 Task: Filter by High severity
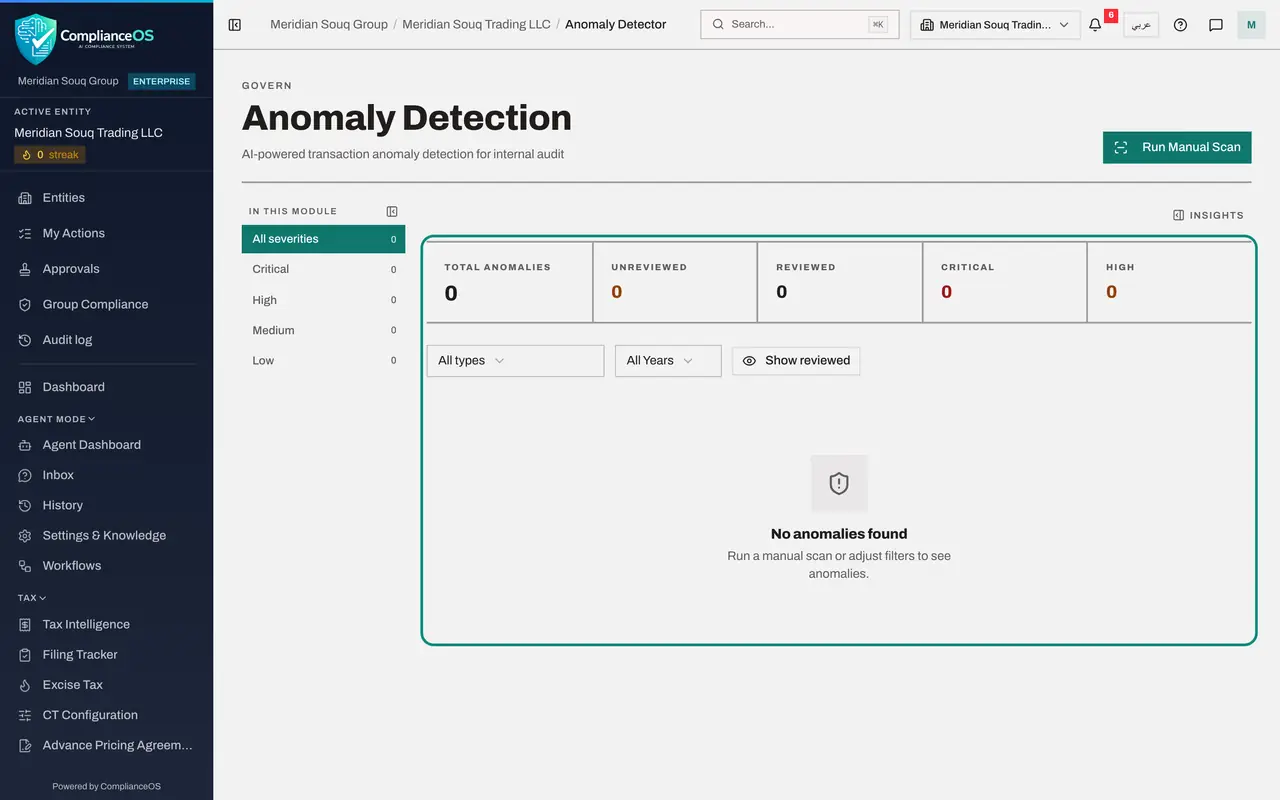(323, 300)
